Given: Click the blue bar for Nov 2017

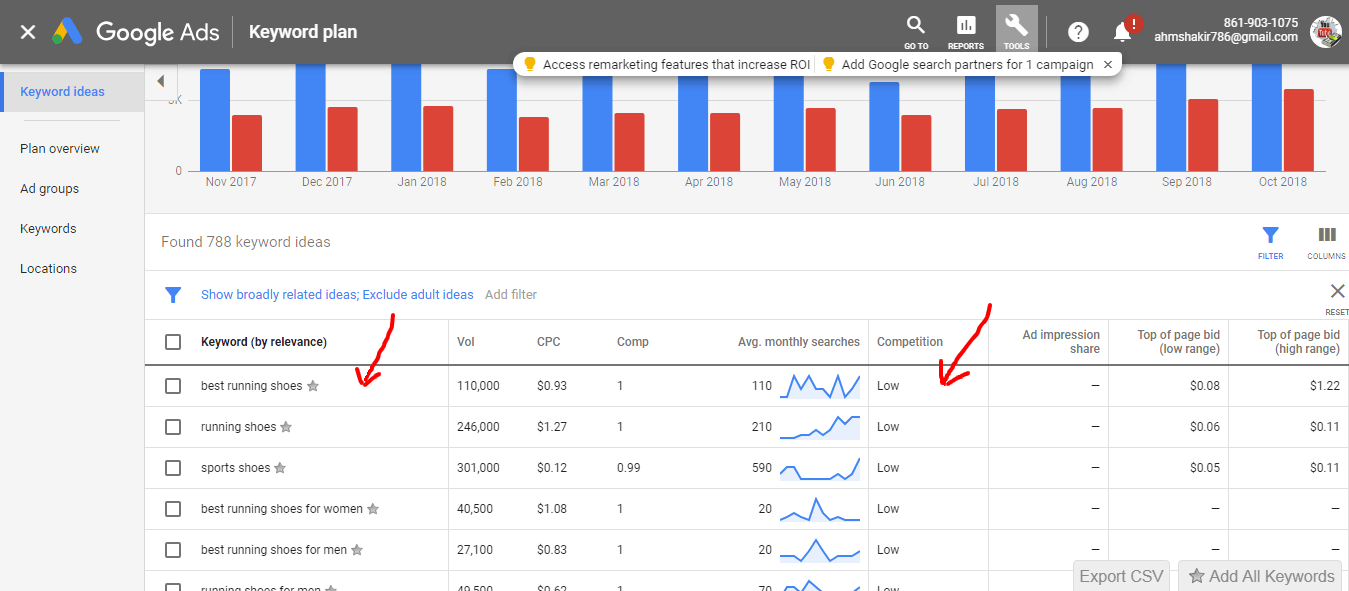Looking at the screenshot, I should pos(215,119).
